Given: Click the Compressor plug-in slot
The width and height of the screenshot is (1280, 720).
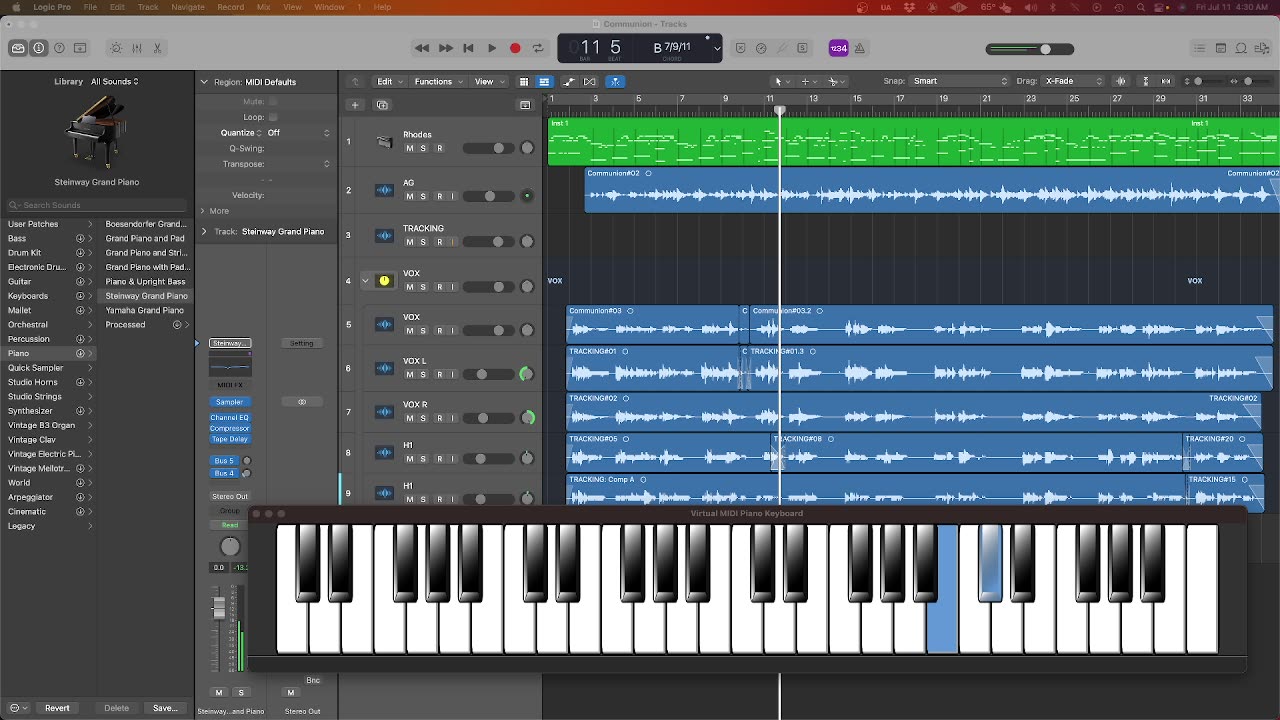Looking at the screenshot, I should tap(229, 428).
